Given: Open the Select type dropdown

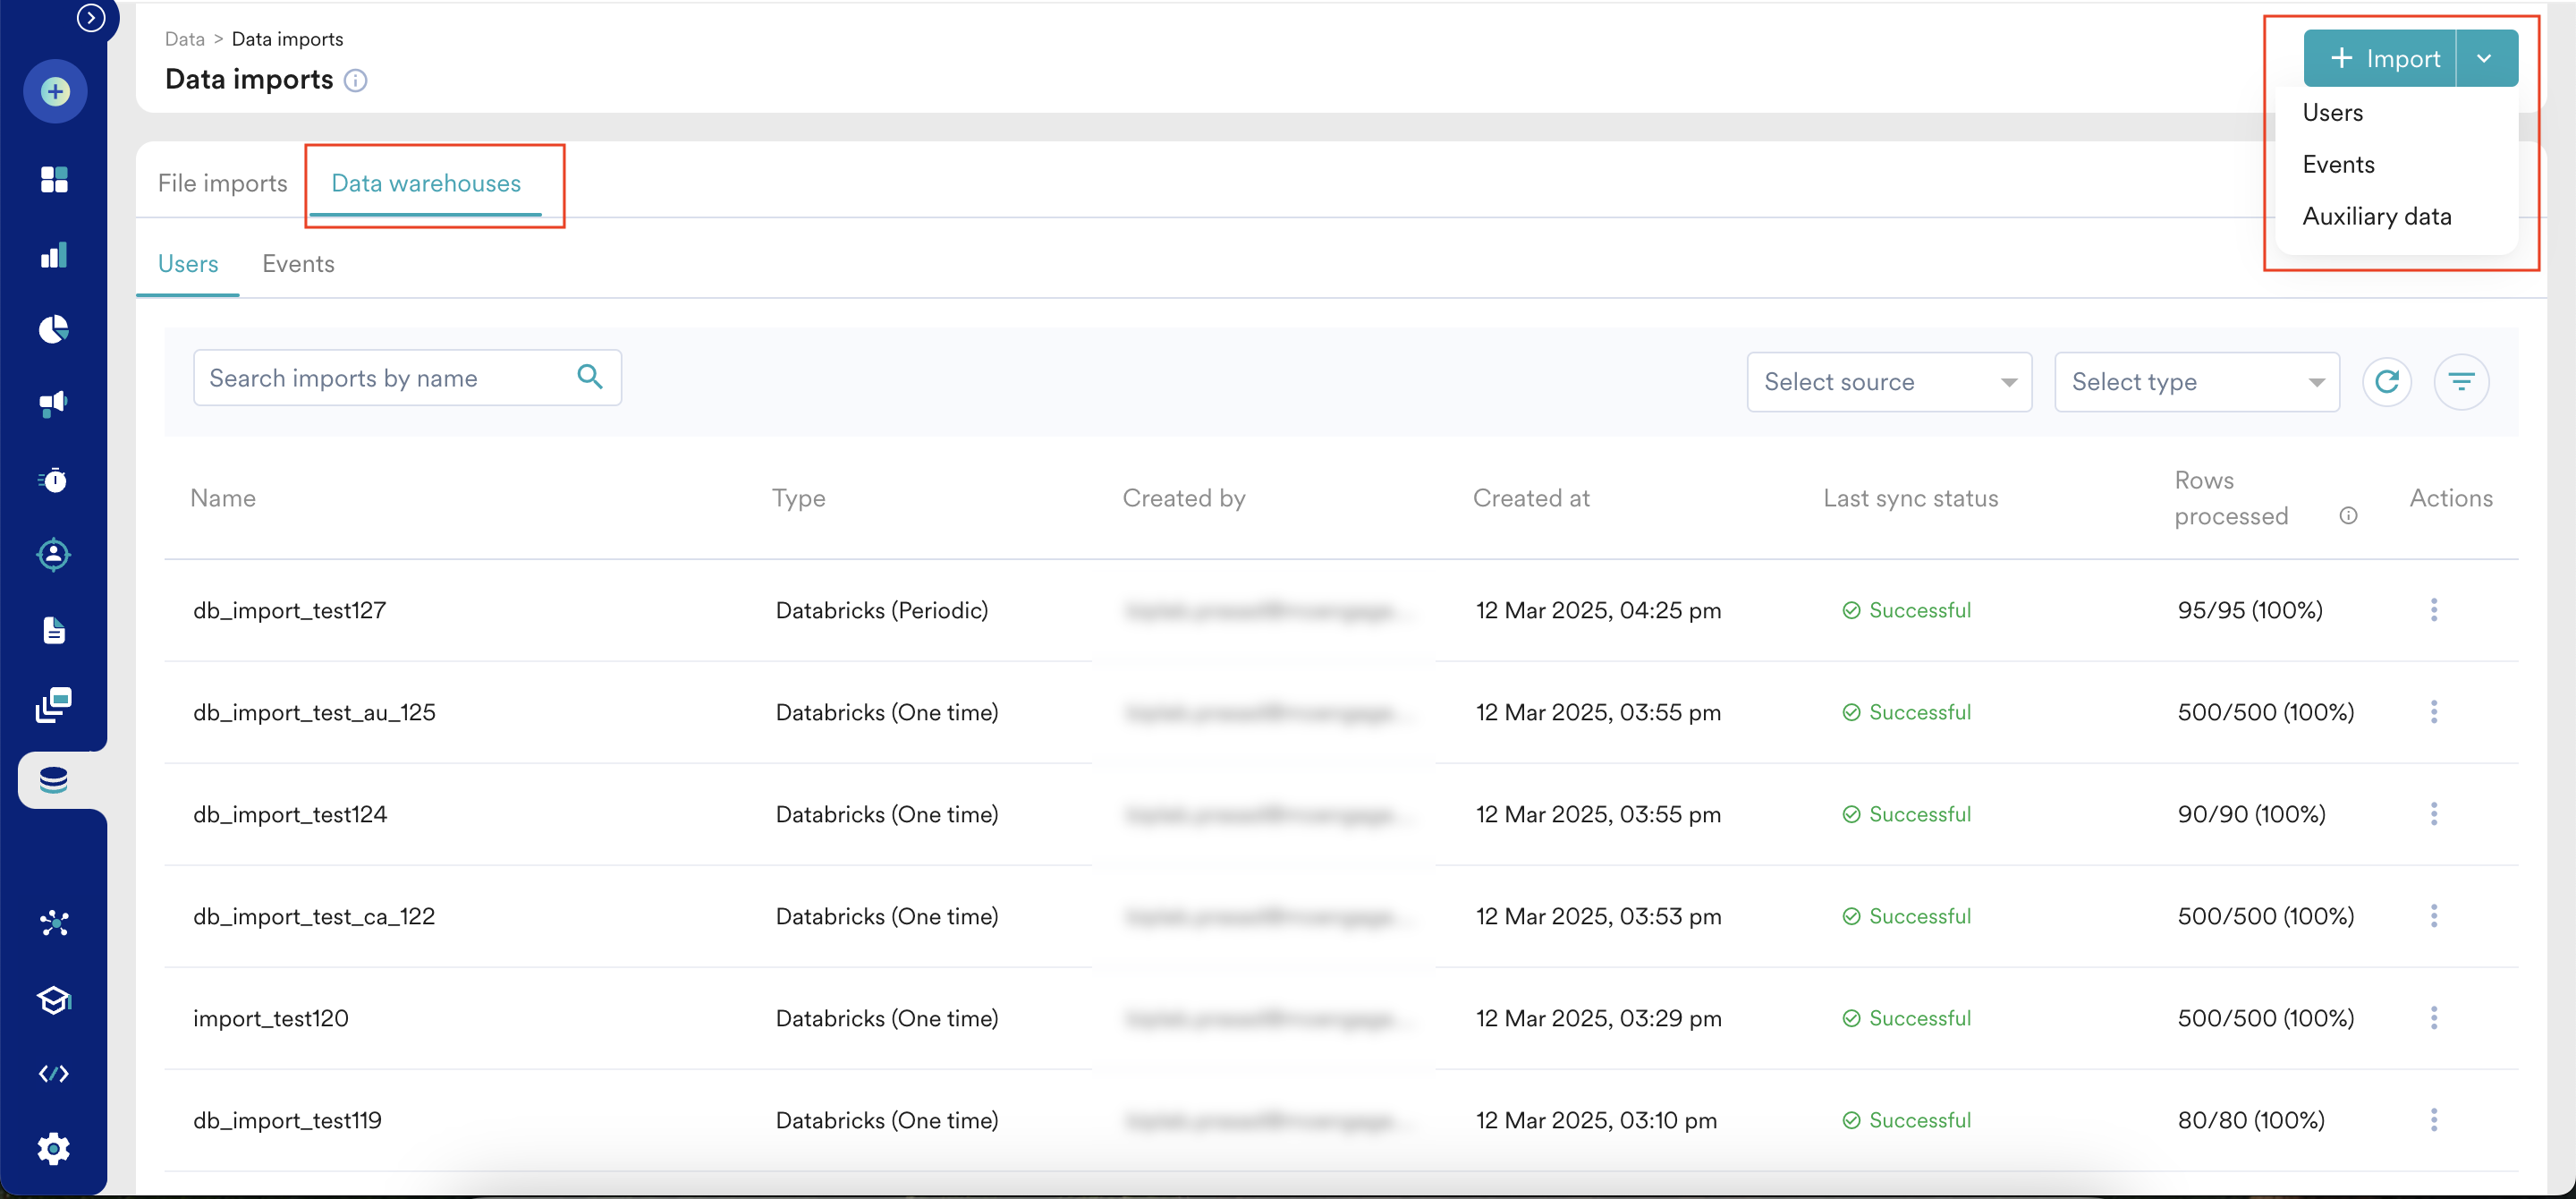Looking at the screenshot, I should (2196, 381).
